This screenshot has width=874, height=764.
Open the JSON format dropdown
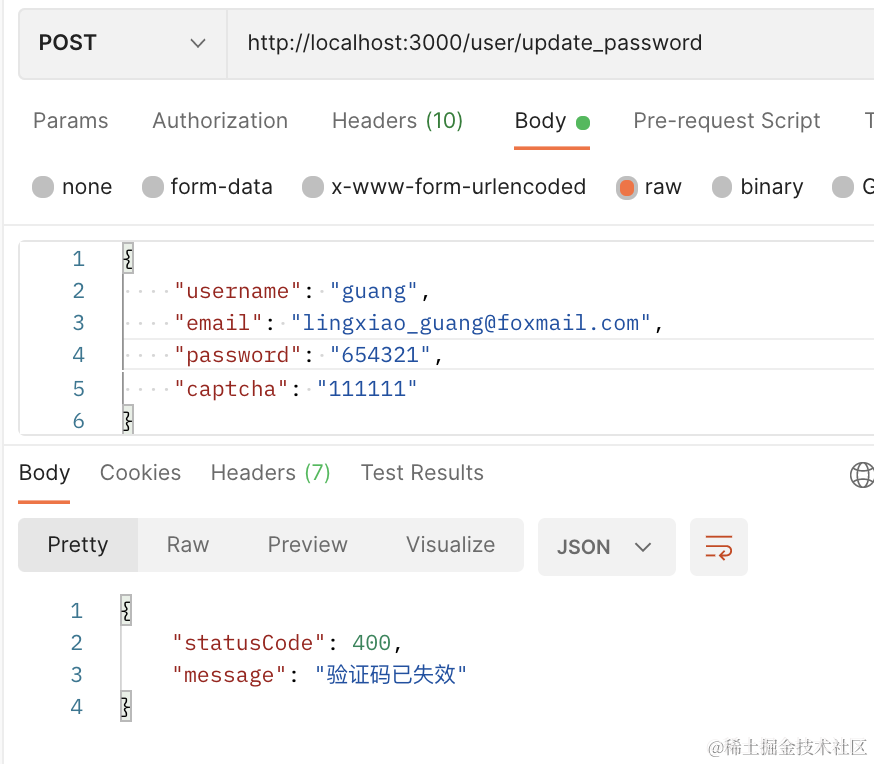tap(605, 546)
